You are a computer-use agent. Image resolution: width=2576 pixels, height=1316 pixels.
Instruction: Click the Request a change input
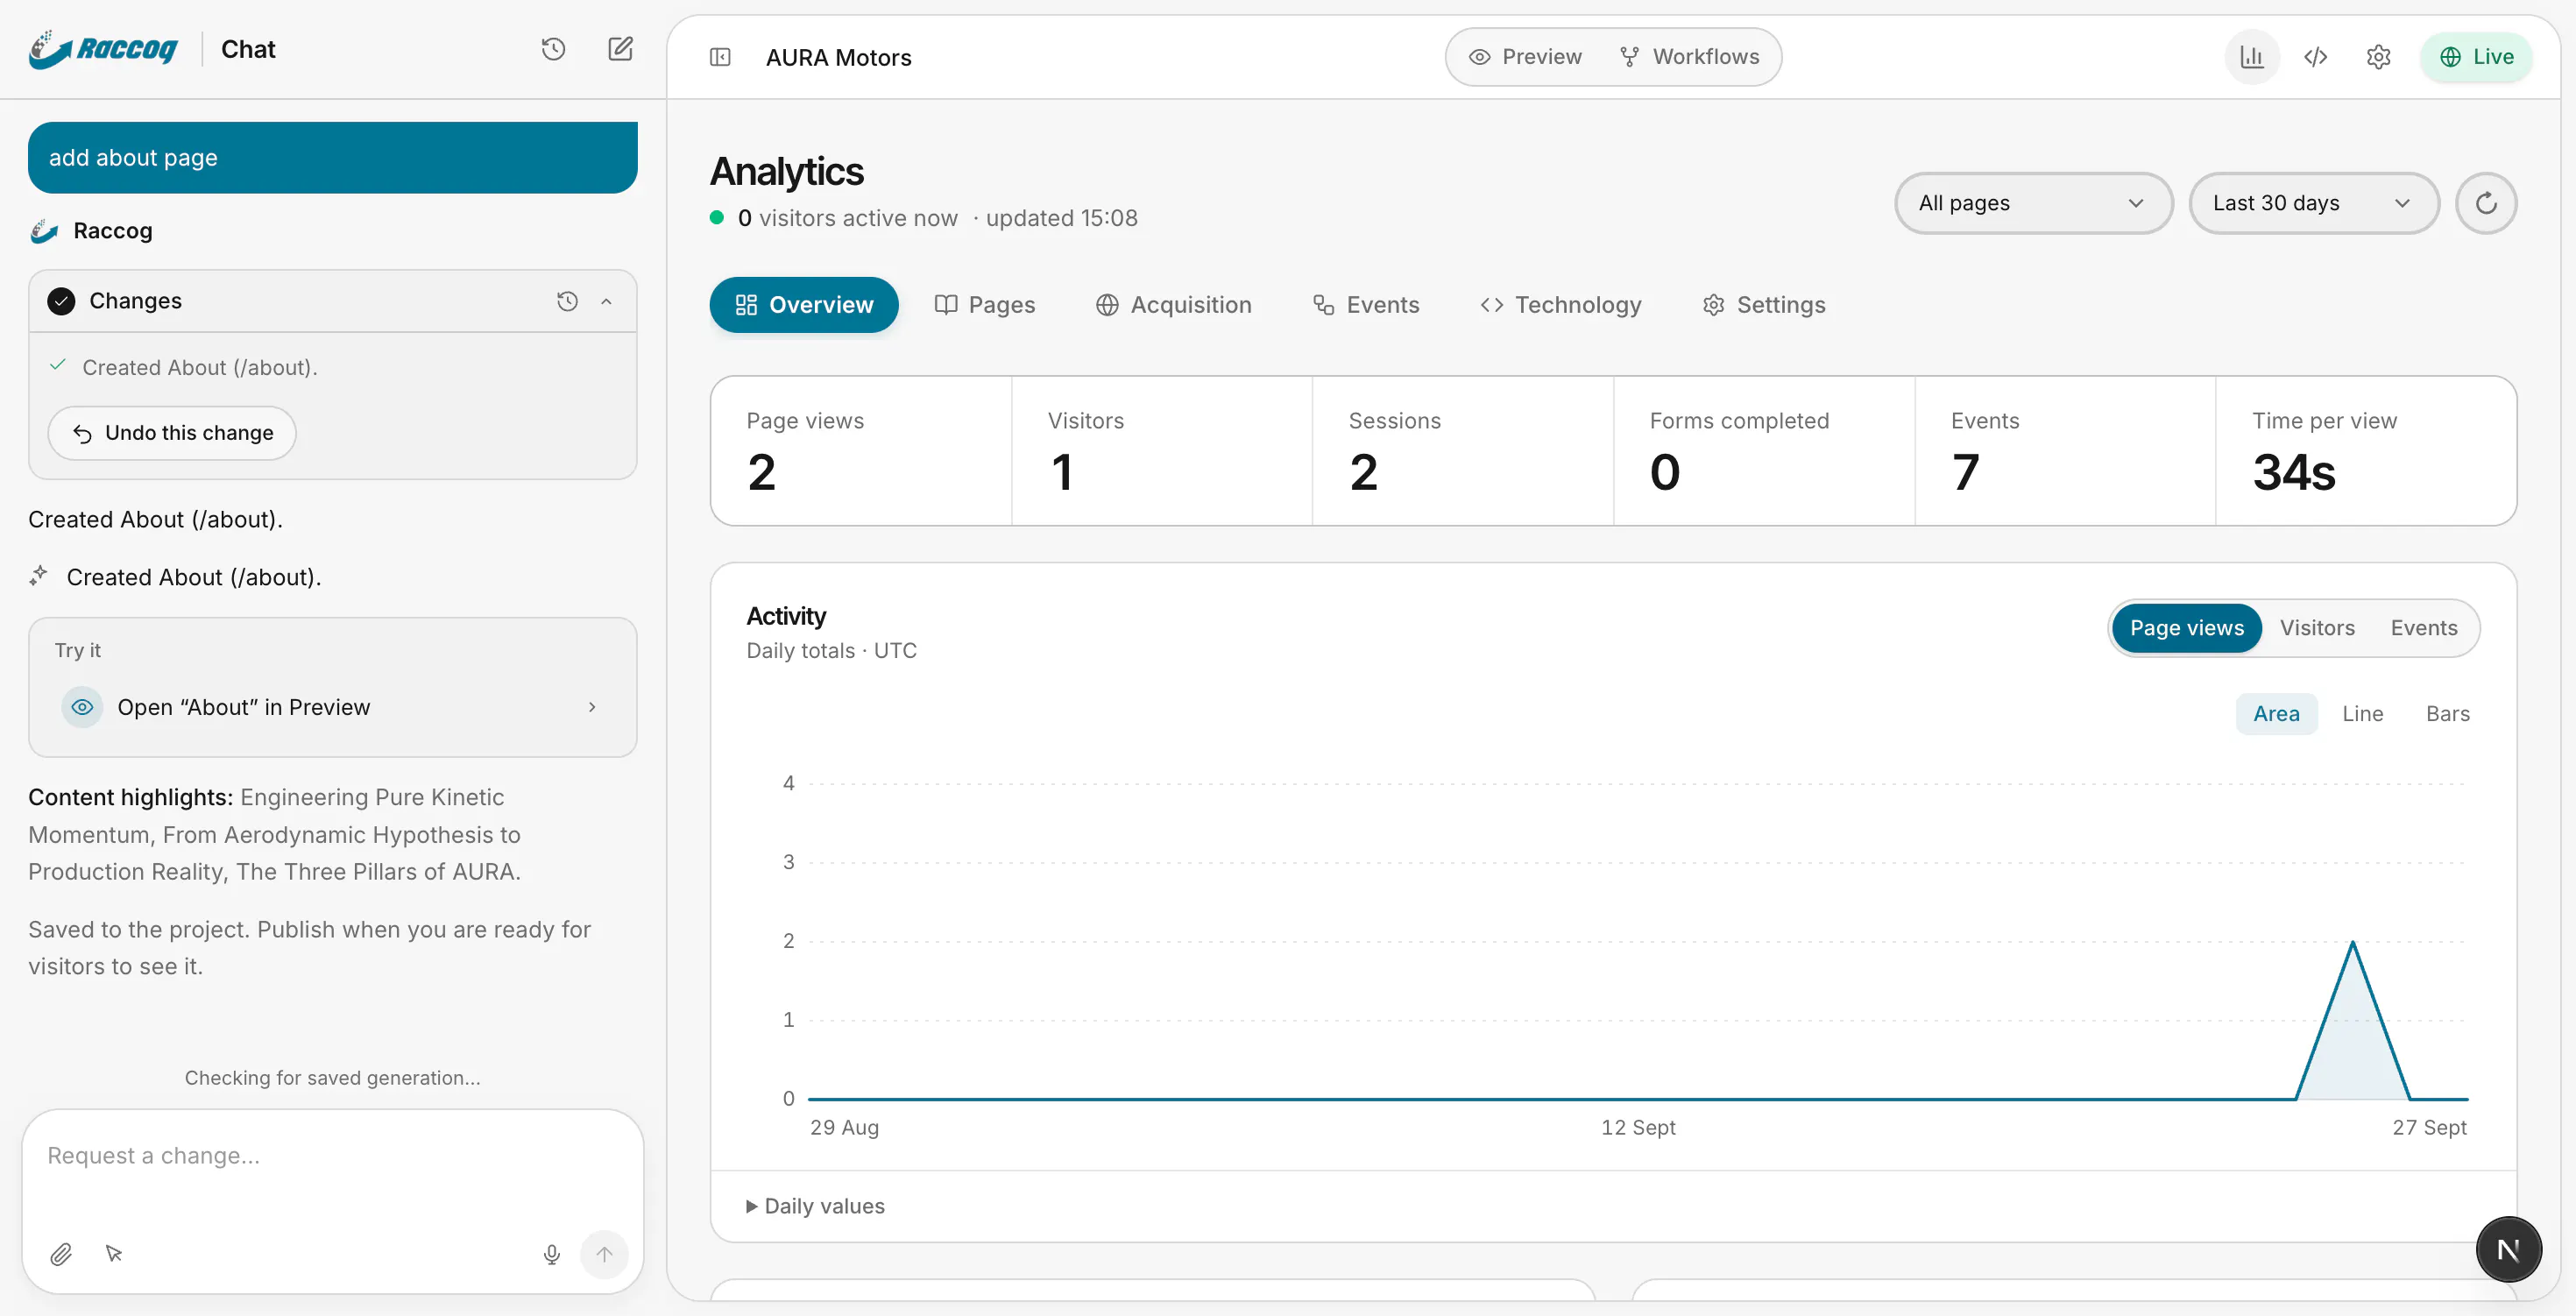click(332, 1156)
